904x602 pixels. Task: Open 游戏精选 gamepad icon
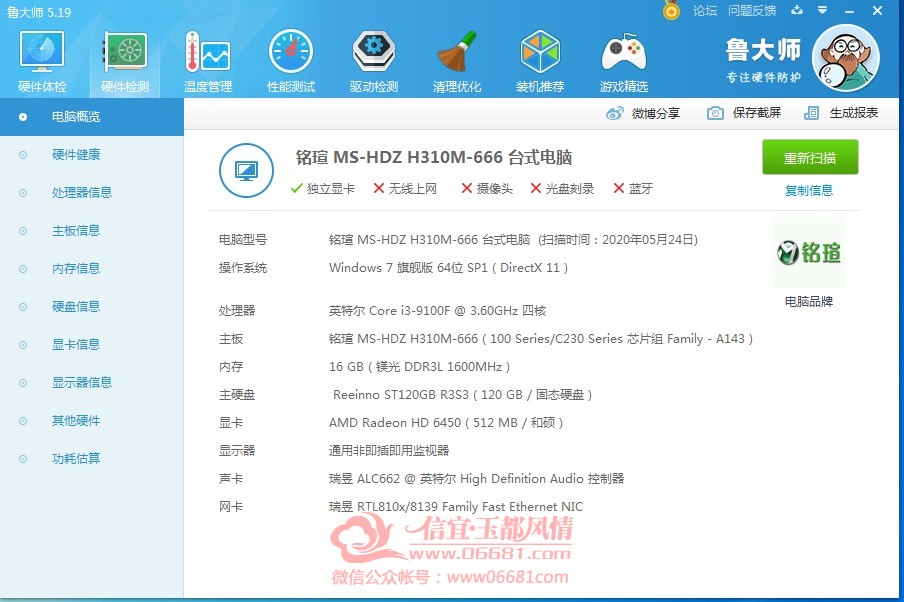tap(623, 62)
